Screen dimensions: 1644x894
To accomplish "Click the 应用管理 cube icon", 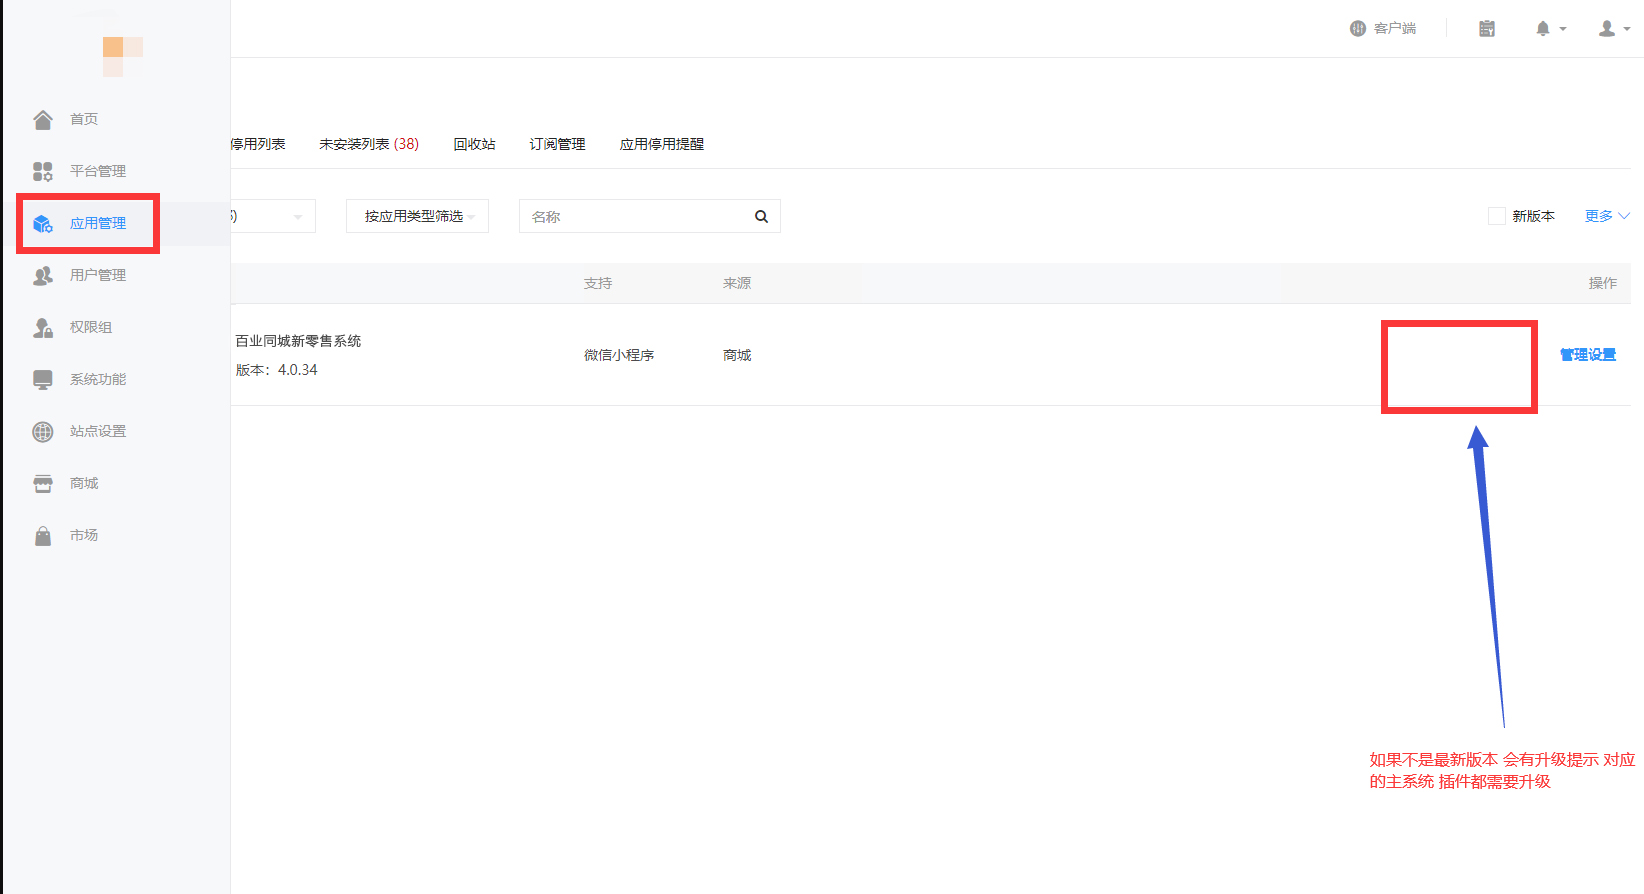I will pos(43,224).
